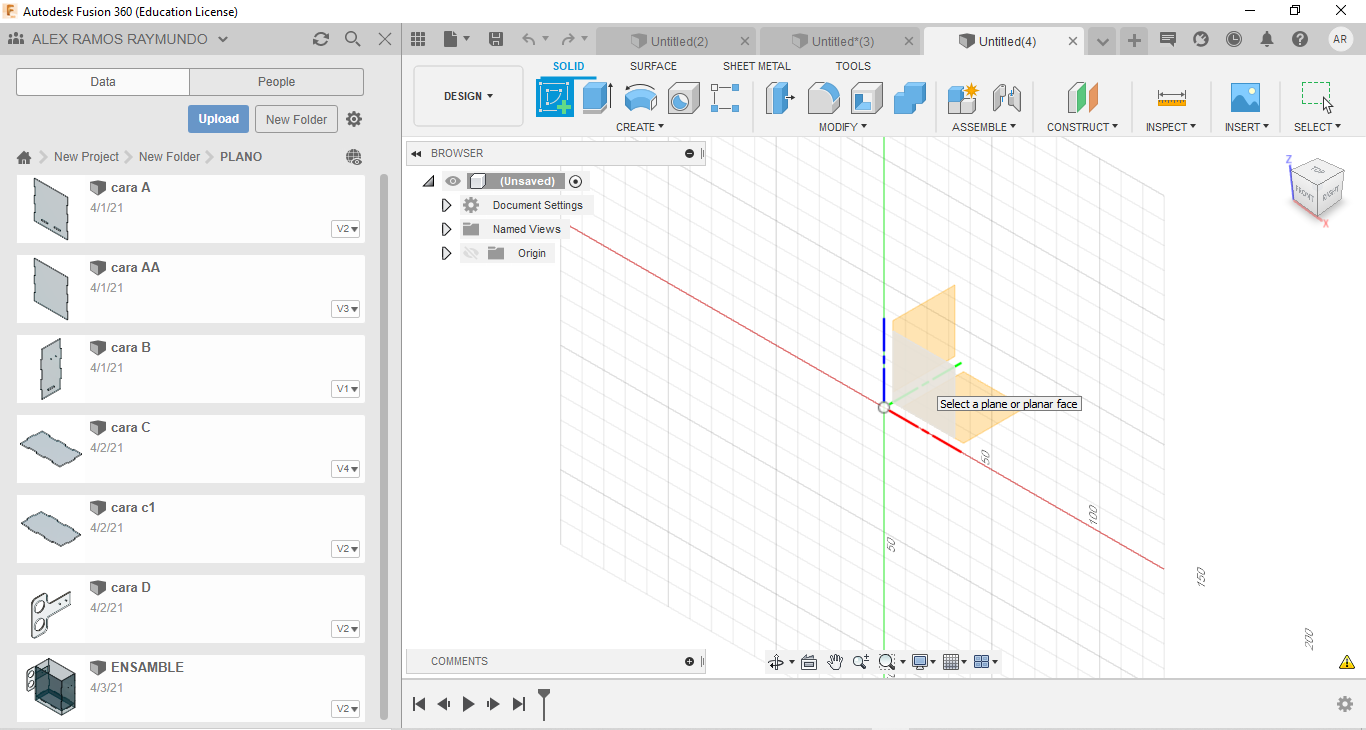
Task: Open the CONSTRUCT menu dropdown
Action: pos(1083,127)
